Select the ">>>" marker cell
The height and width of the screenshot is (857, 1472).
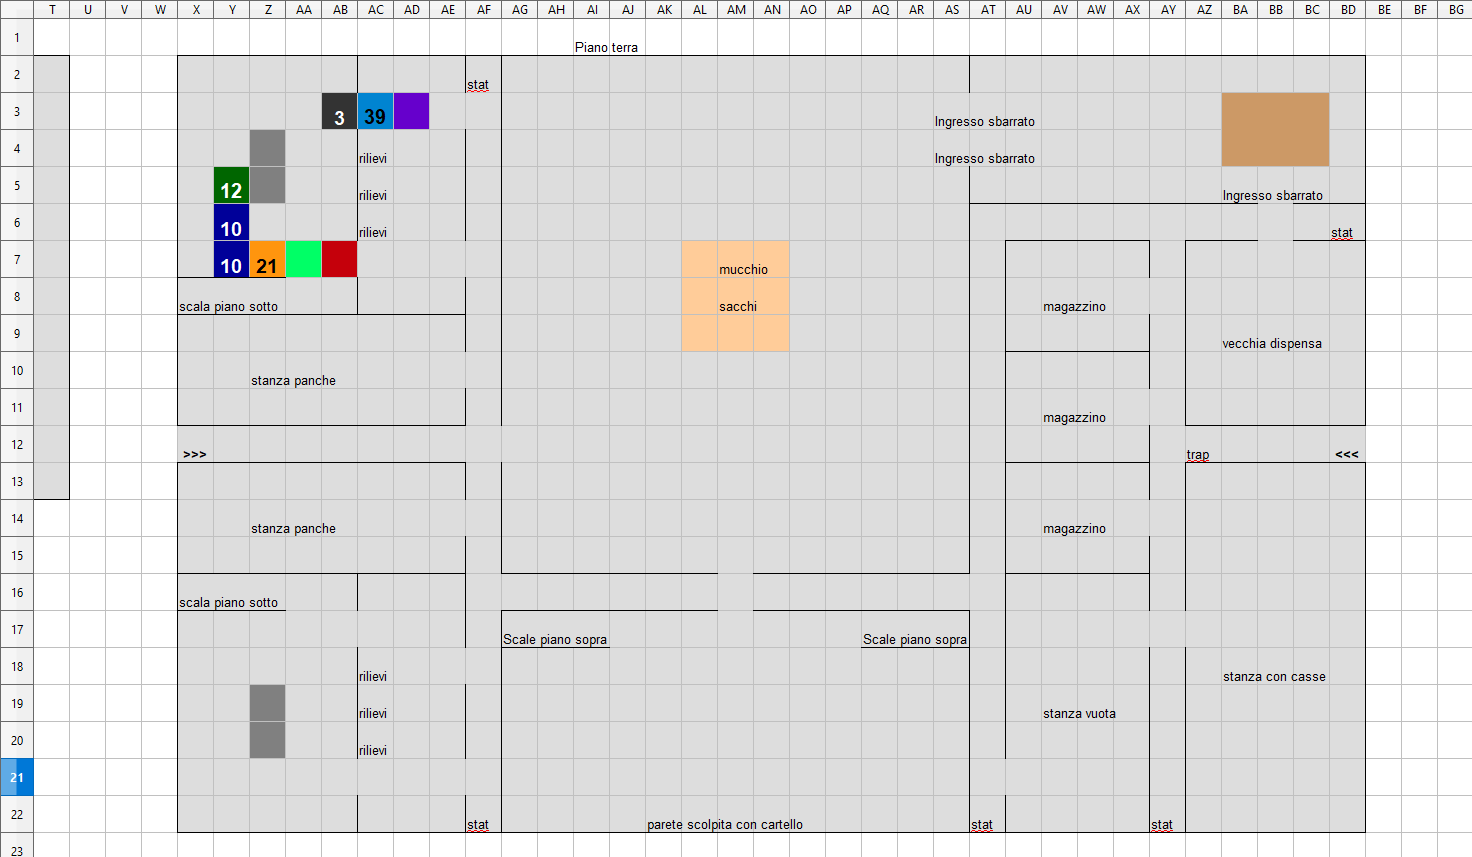tap(195, 454)
